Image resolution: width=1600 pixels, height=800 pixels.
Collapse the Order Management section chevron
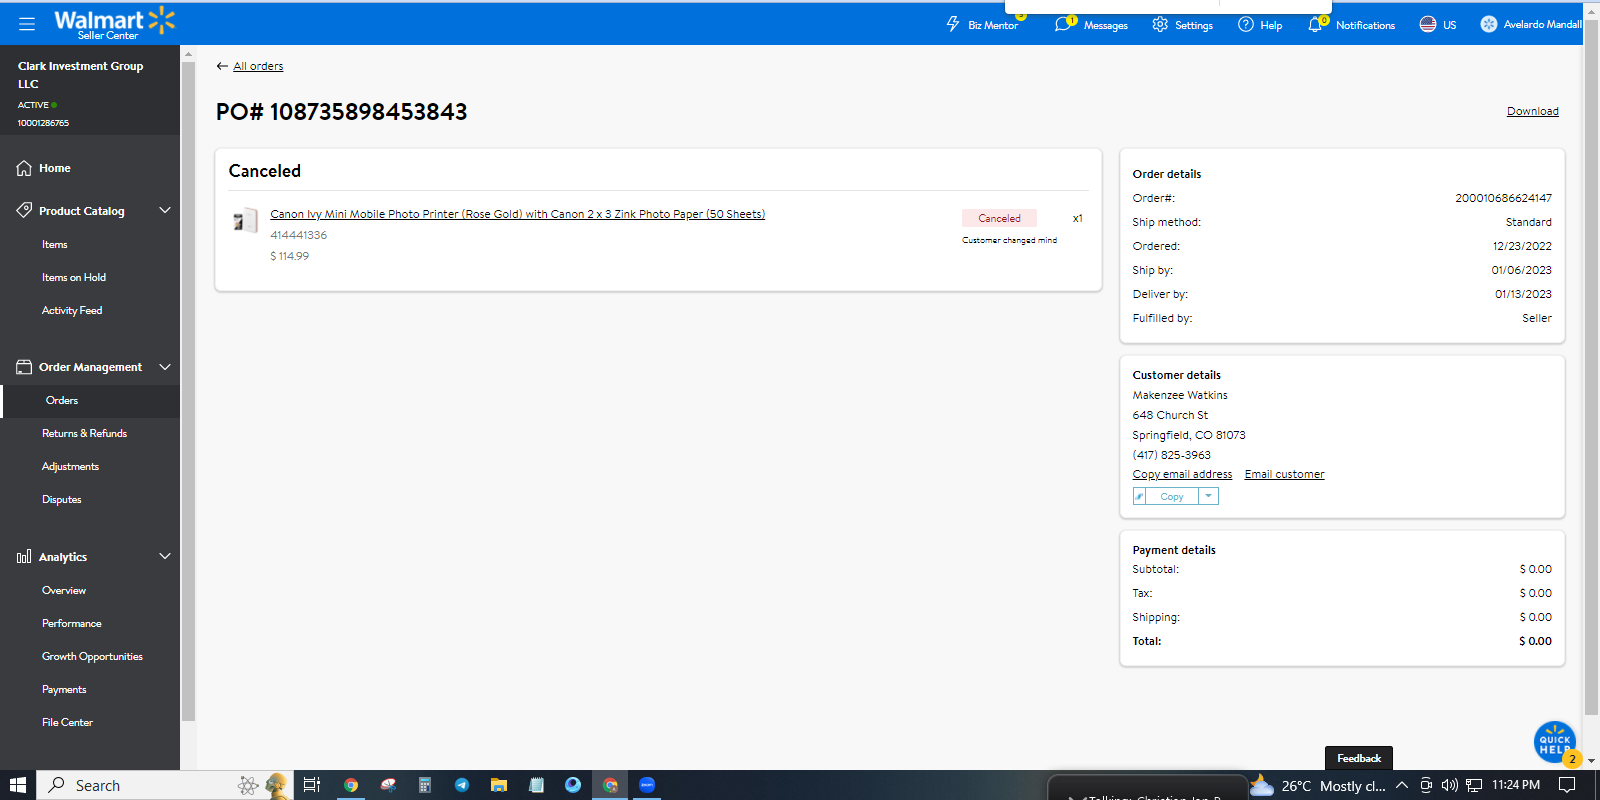pos(165,367)
